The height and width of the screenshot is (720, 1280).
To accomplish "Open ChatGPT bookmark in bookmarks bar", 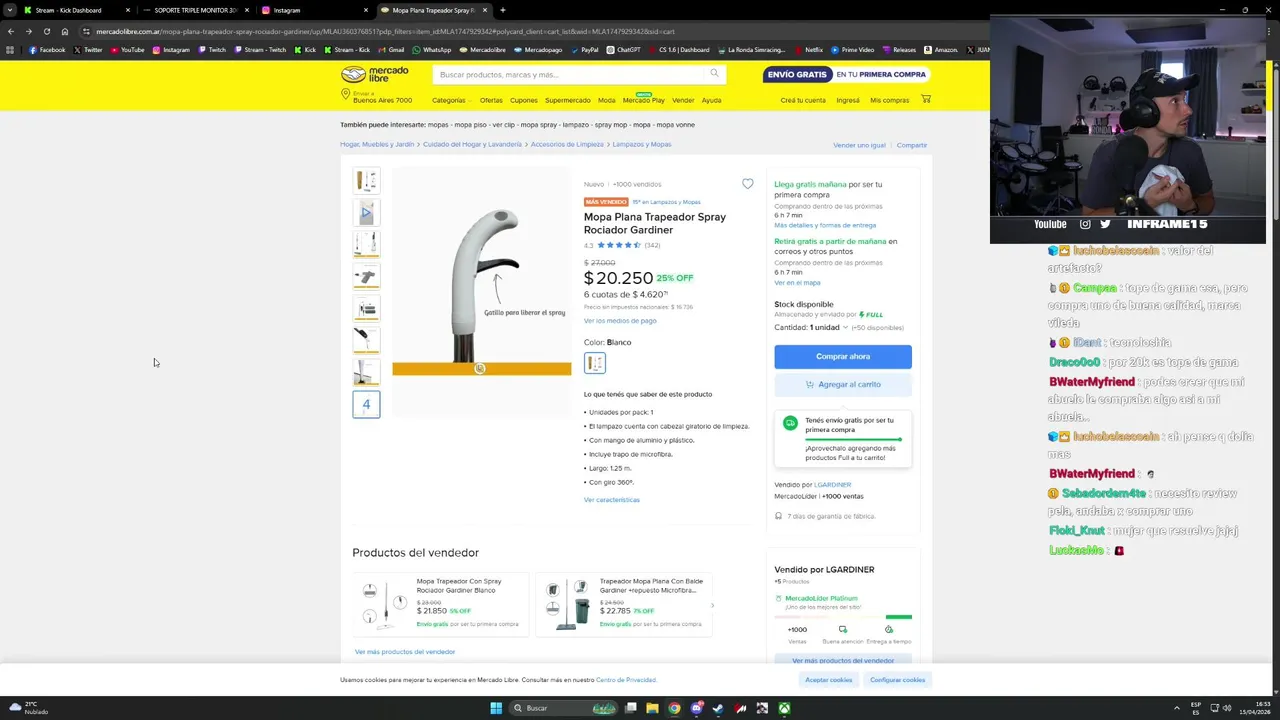I will (x=624, y=49).
